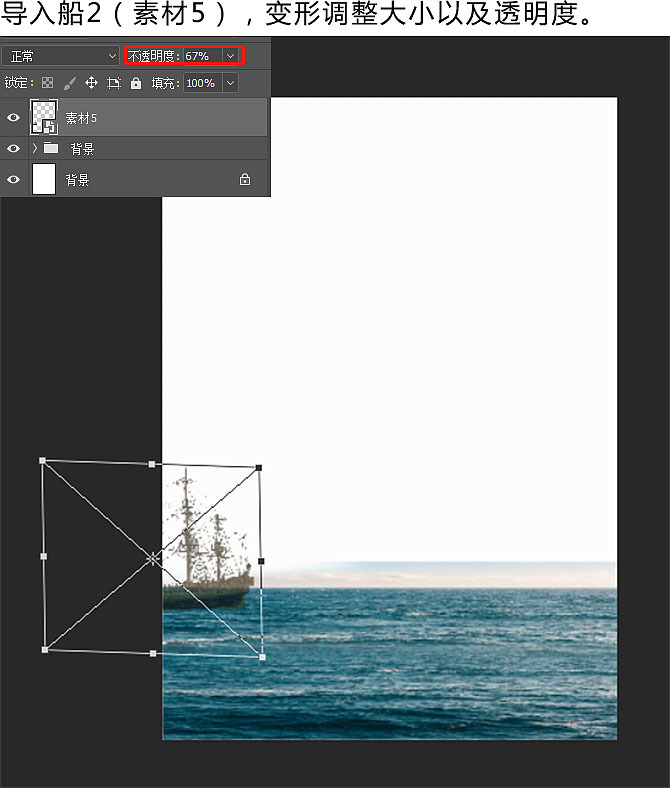Screen dimensions: 670x788
Task: Click the fill 100% input field
Action: [x=201, y=83]
